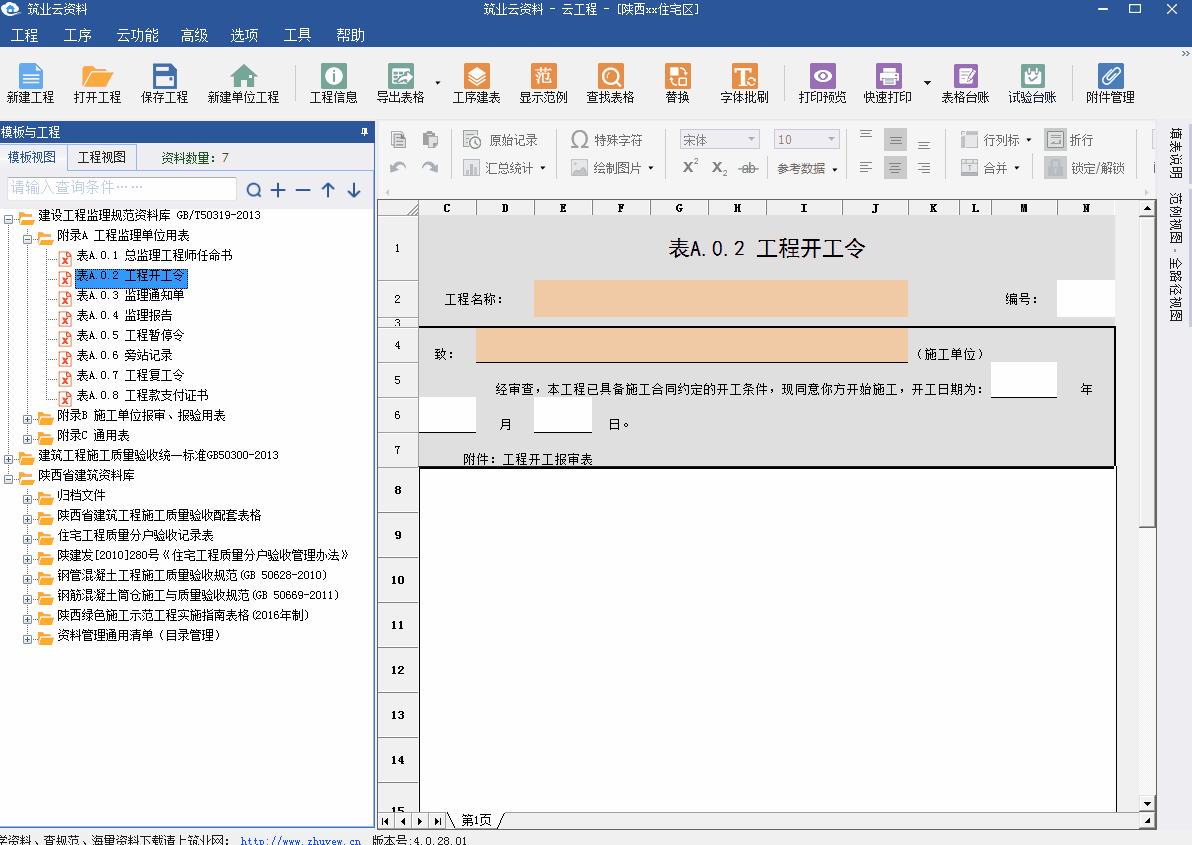Open the 查找表格 search tool

coord(610,83)
